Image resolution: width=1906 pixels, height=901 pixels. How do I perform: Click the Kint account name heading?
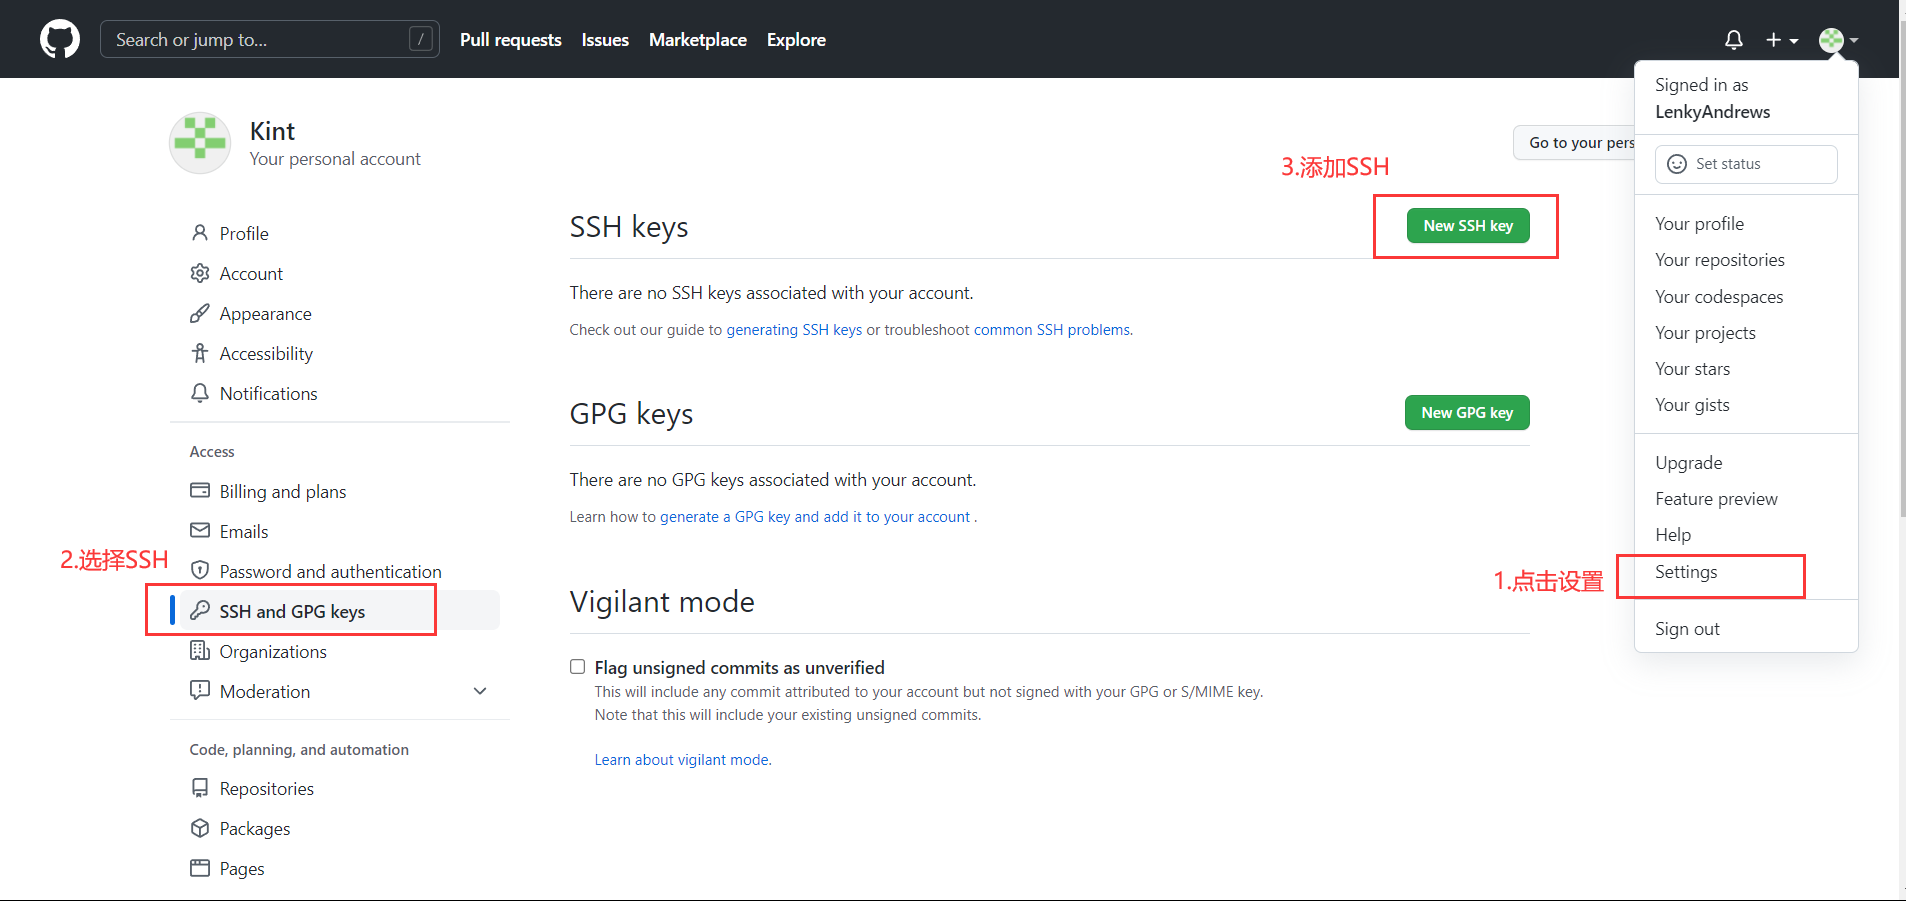coord(272,131)
